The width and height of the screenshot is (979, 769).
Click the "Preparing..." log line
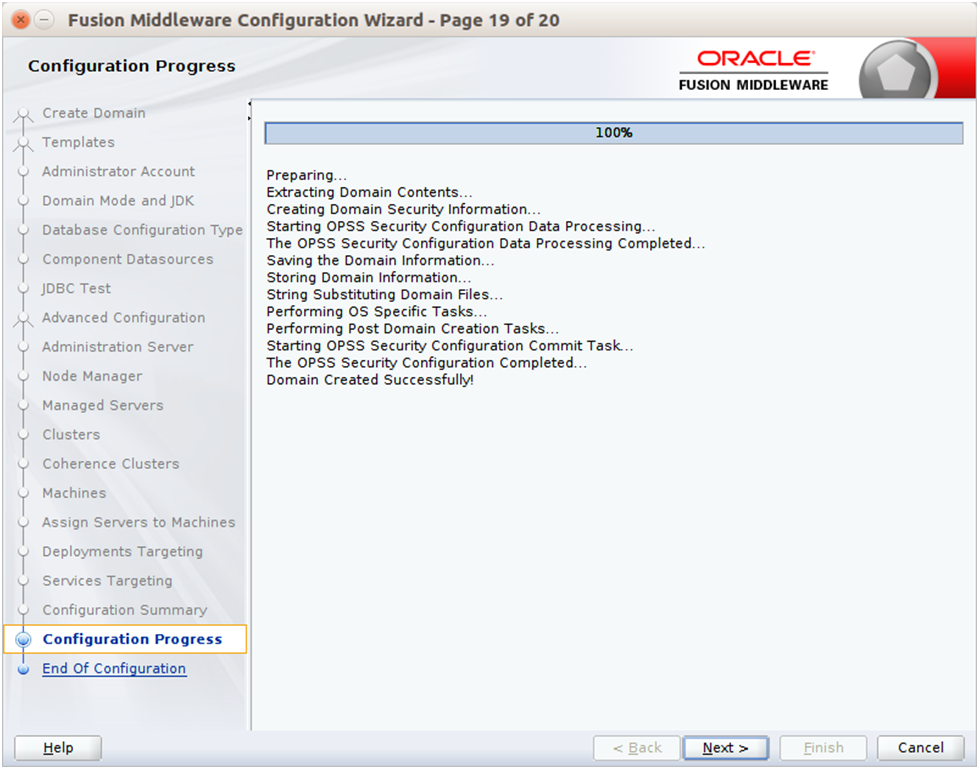[307, 175]
